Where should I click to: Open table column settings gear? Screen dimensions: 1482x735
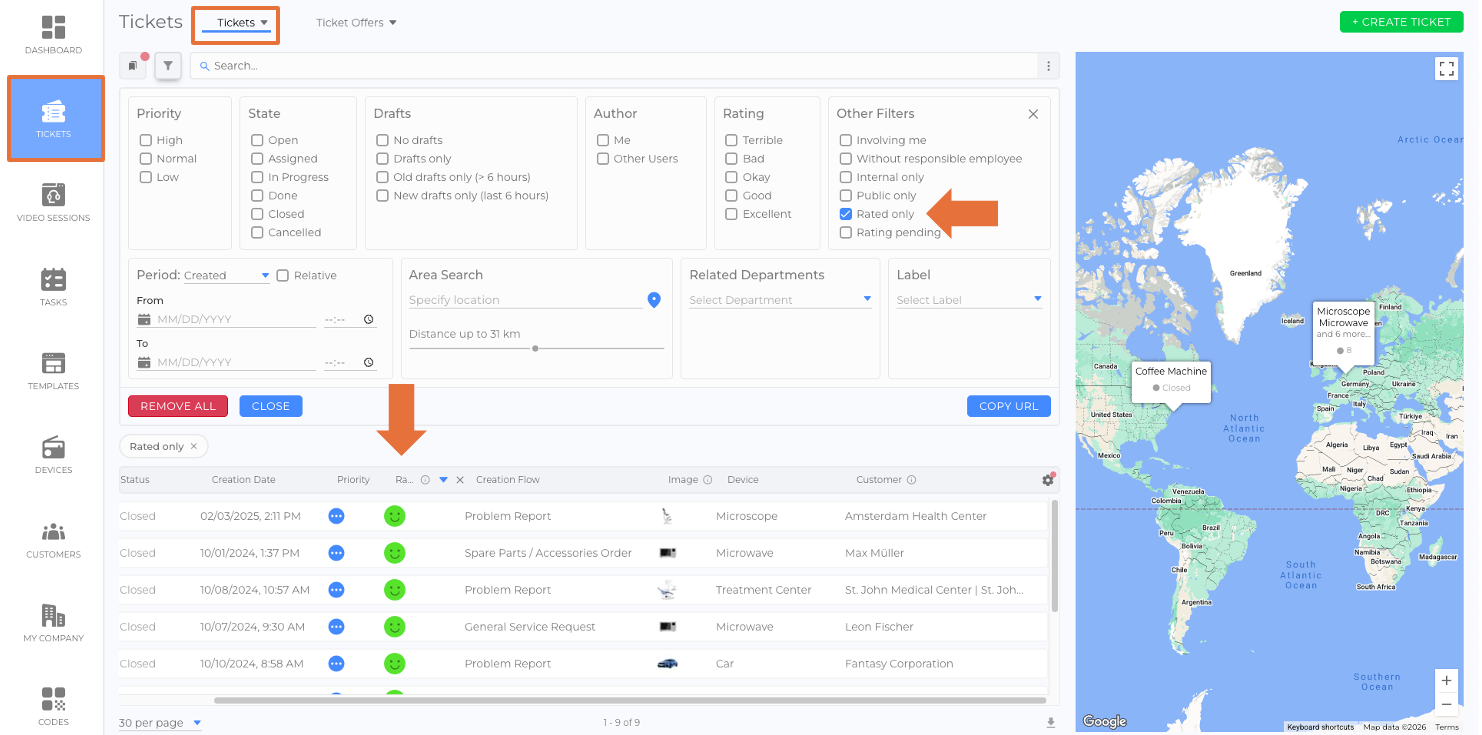coord(1047,480)
